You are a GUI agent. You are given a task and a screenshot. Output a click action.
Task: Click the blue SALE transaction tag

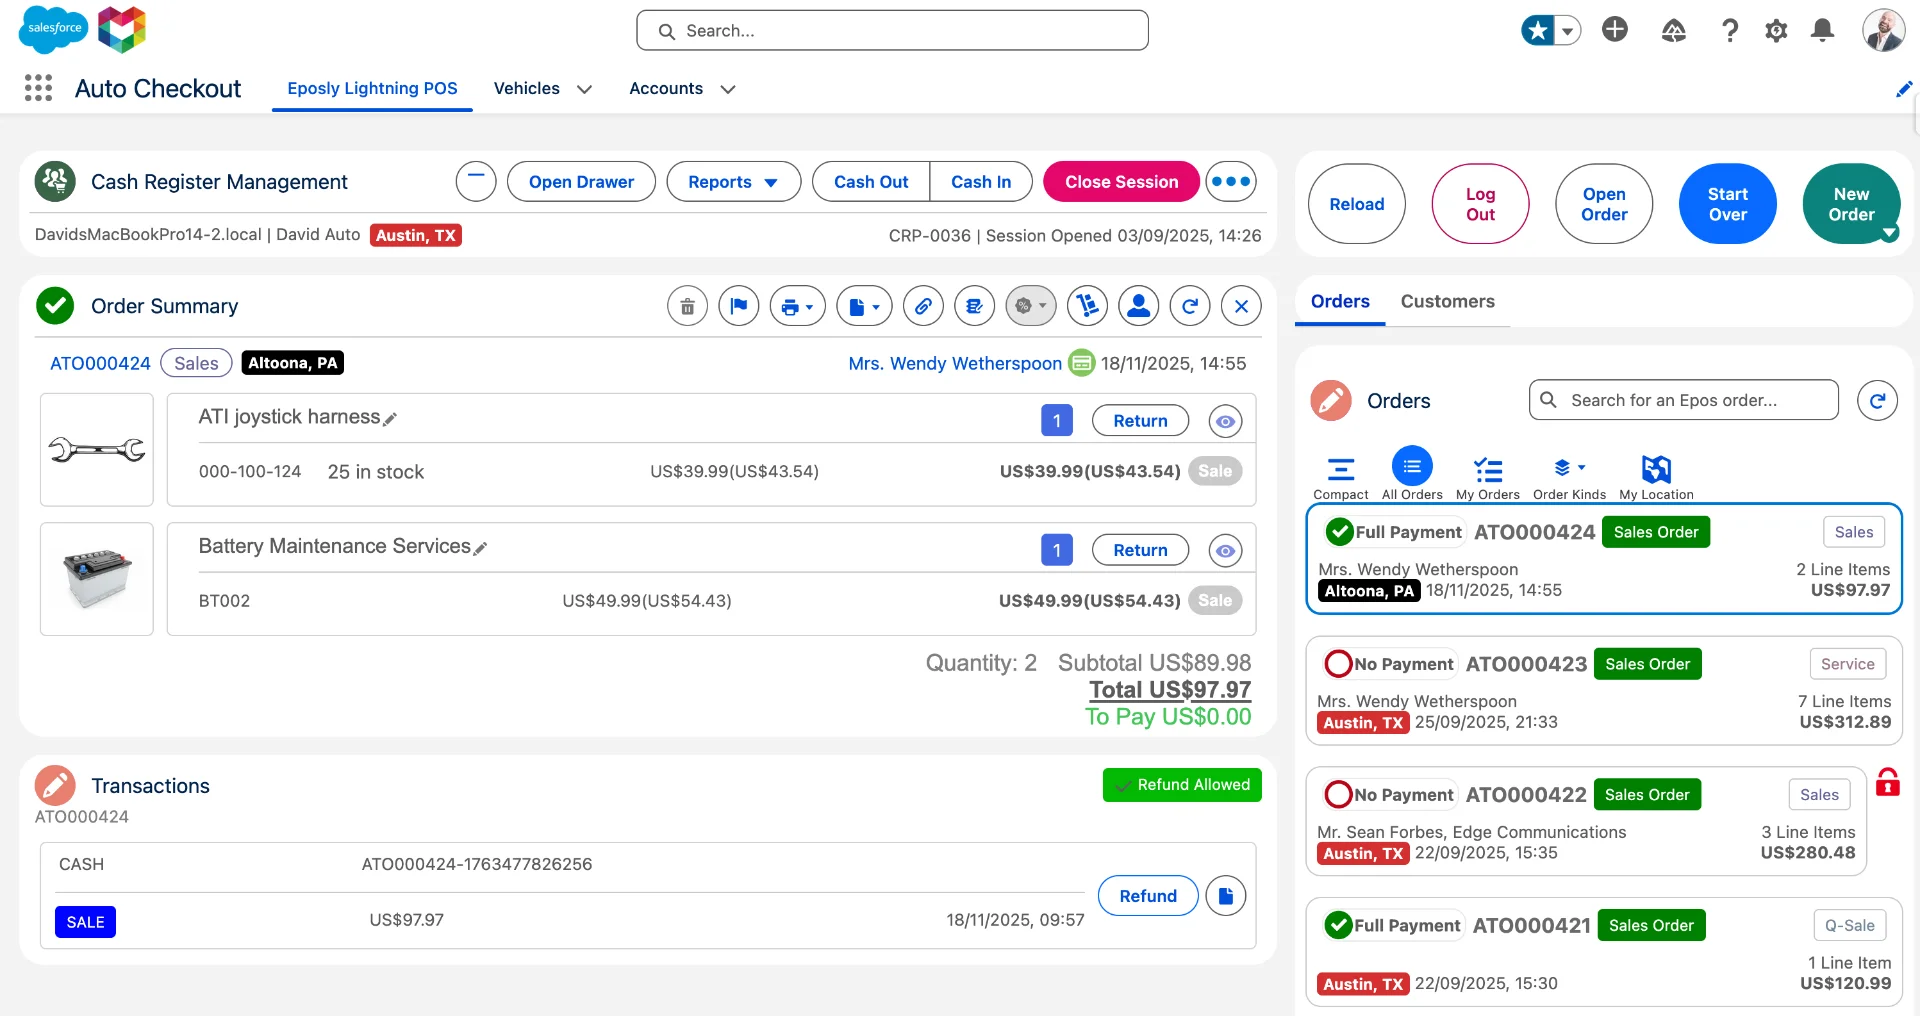click(x=85, y=922)
